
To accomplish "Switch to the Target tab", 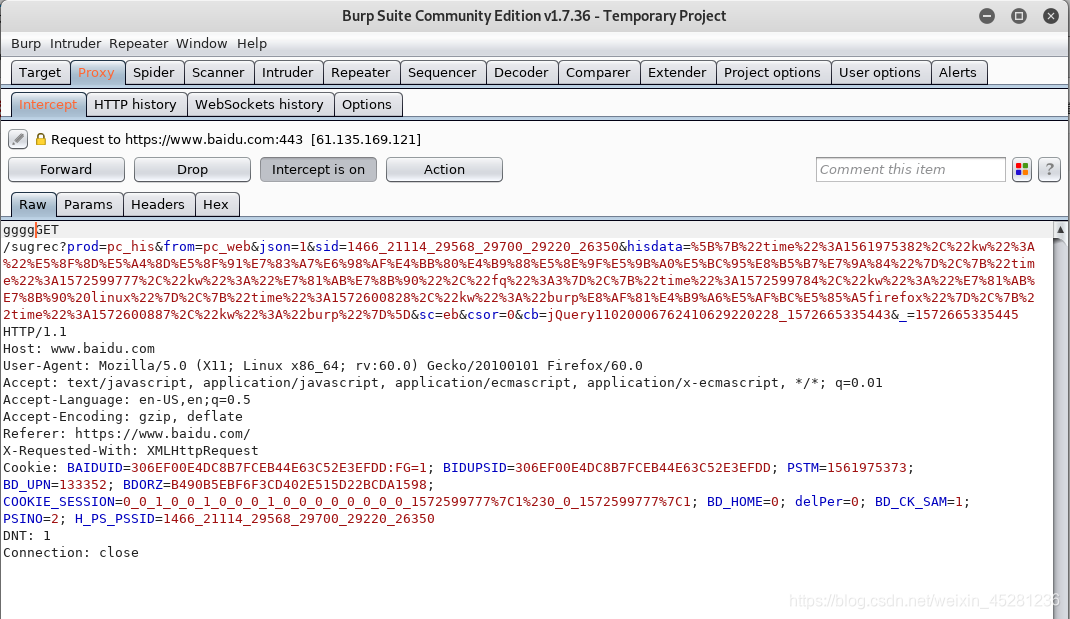I will [40, 72].
